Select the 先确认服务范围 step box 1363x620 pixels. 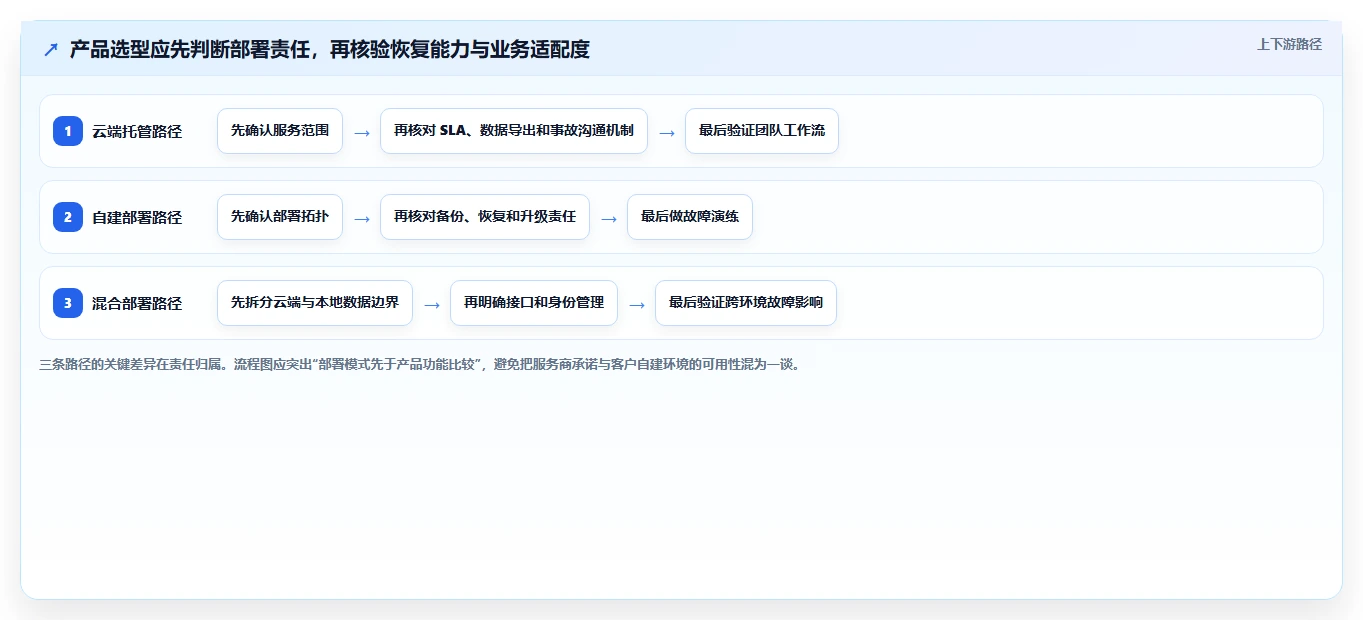click(x=280, y=131)
